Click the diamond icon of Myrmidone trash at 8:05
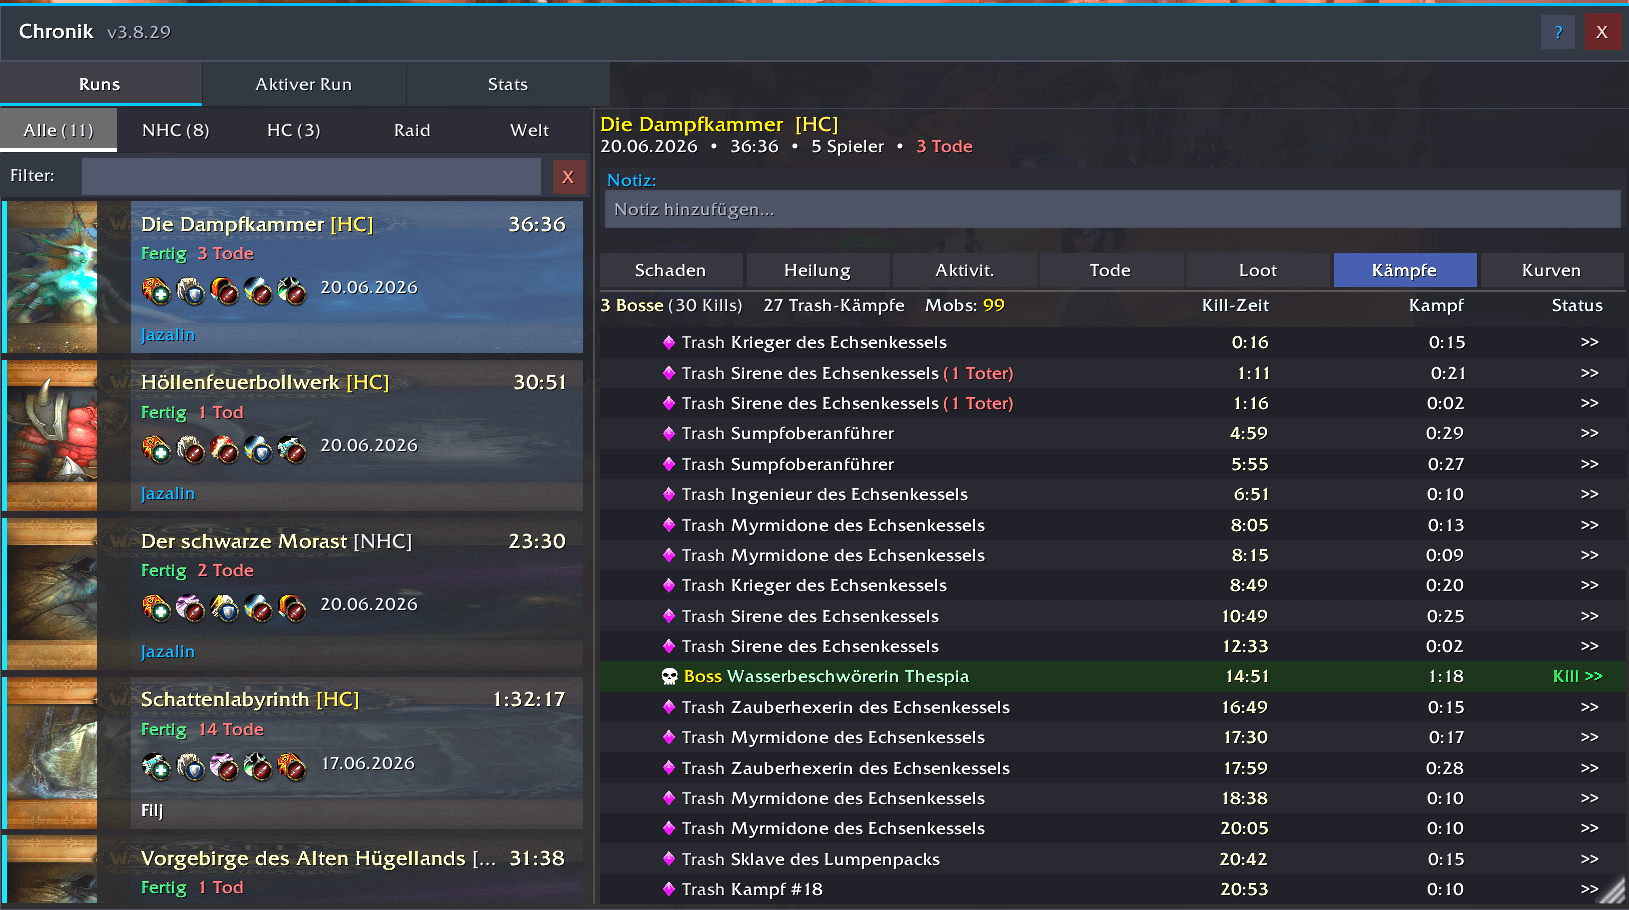The height and width of the screenshot is (910, 1629). [x=669, y=525]
